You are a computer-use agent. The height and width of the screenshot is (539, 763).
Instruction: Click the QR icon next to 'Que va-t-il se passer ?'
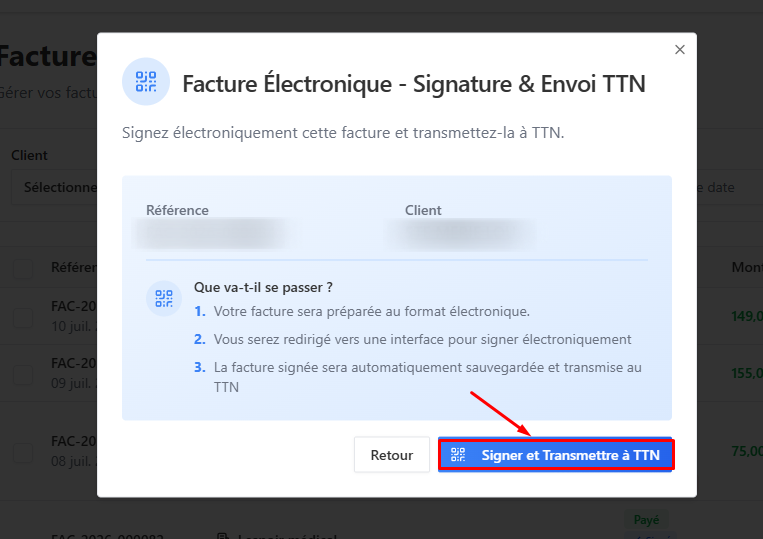click(x=164, y=298)
